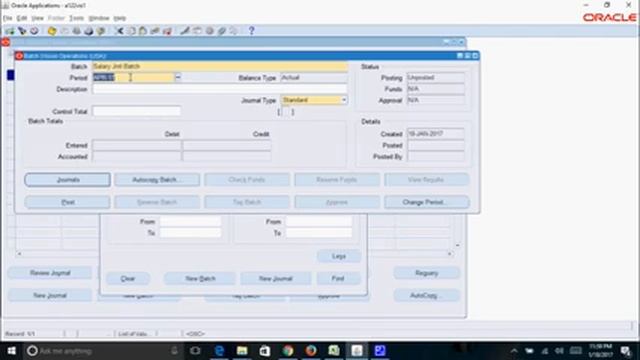
Task: Click the Autocopy Batch button
Action: [157, 180]
